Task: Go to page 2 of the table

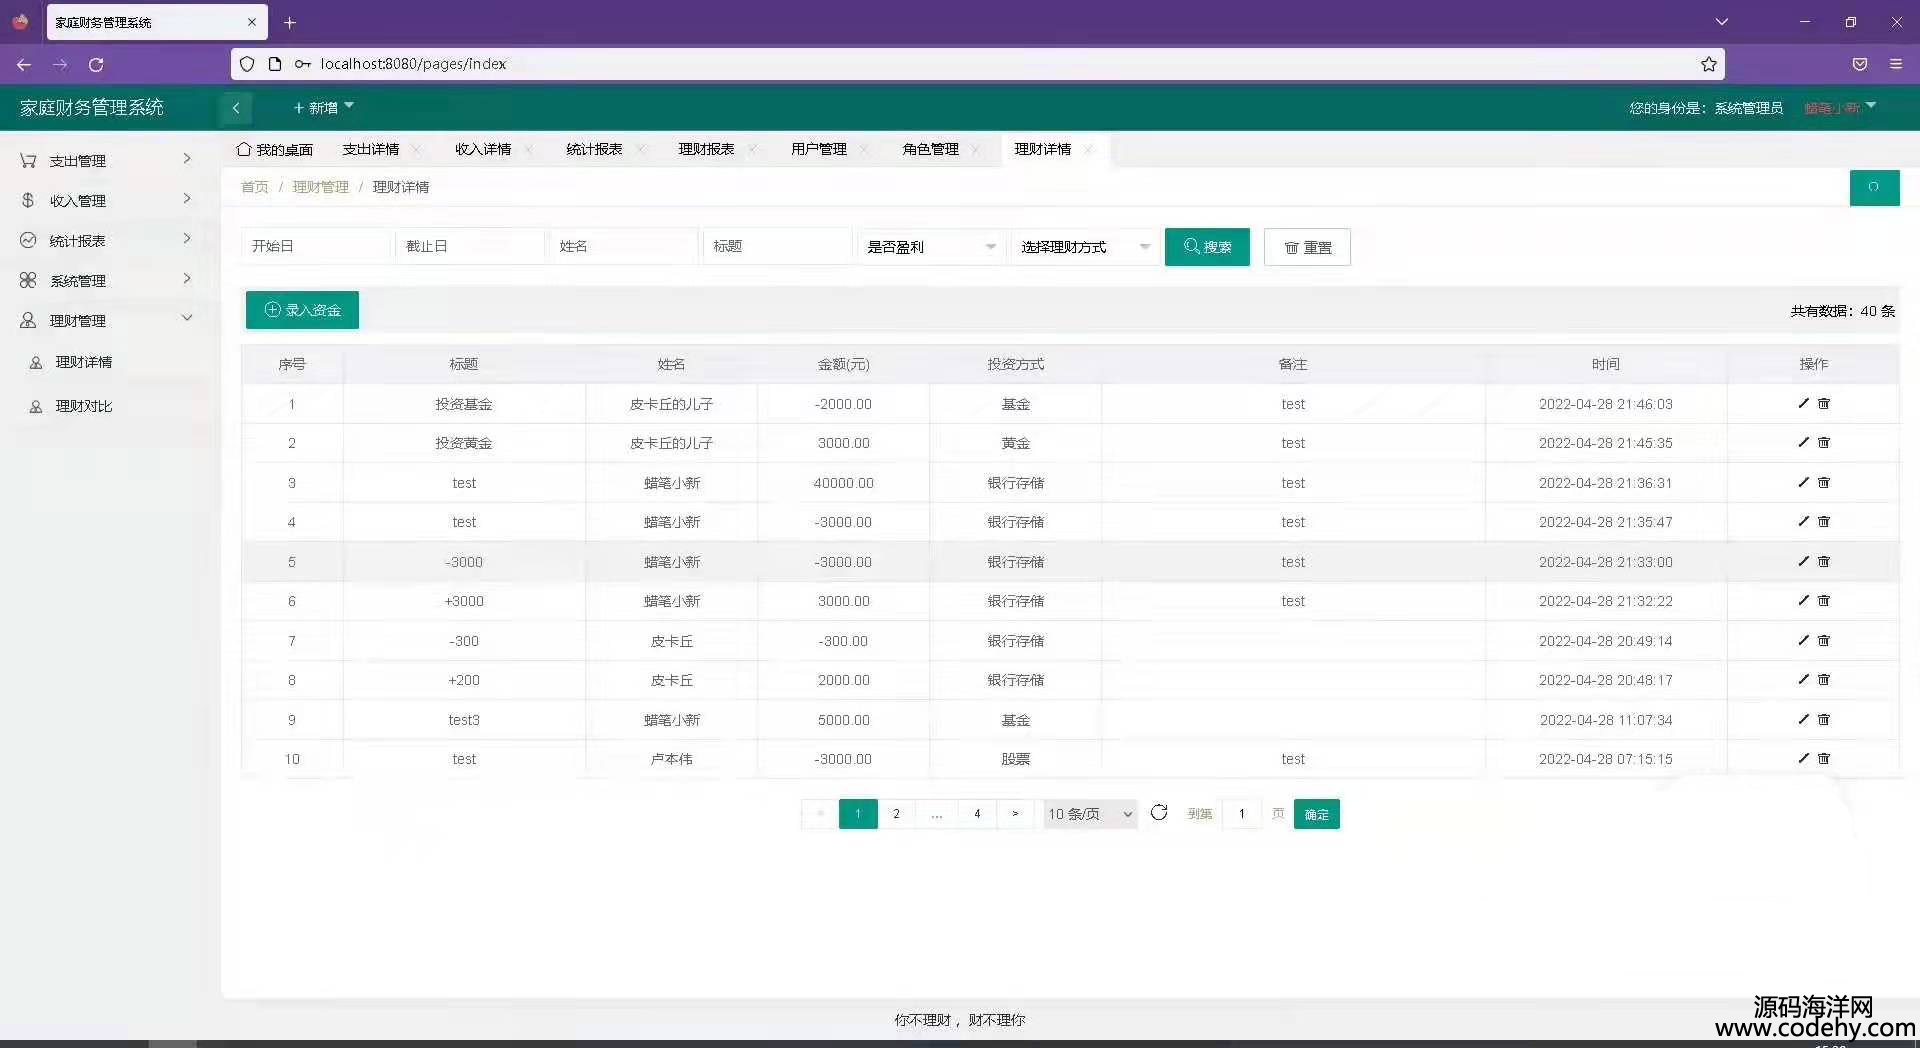Action: pos(896,814)
